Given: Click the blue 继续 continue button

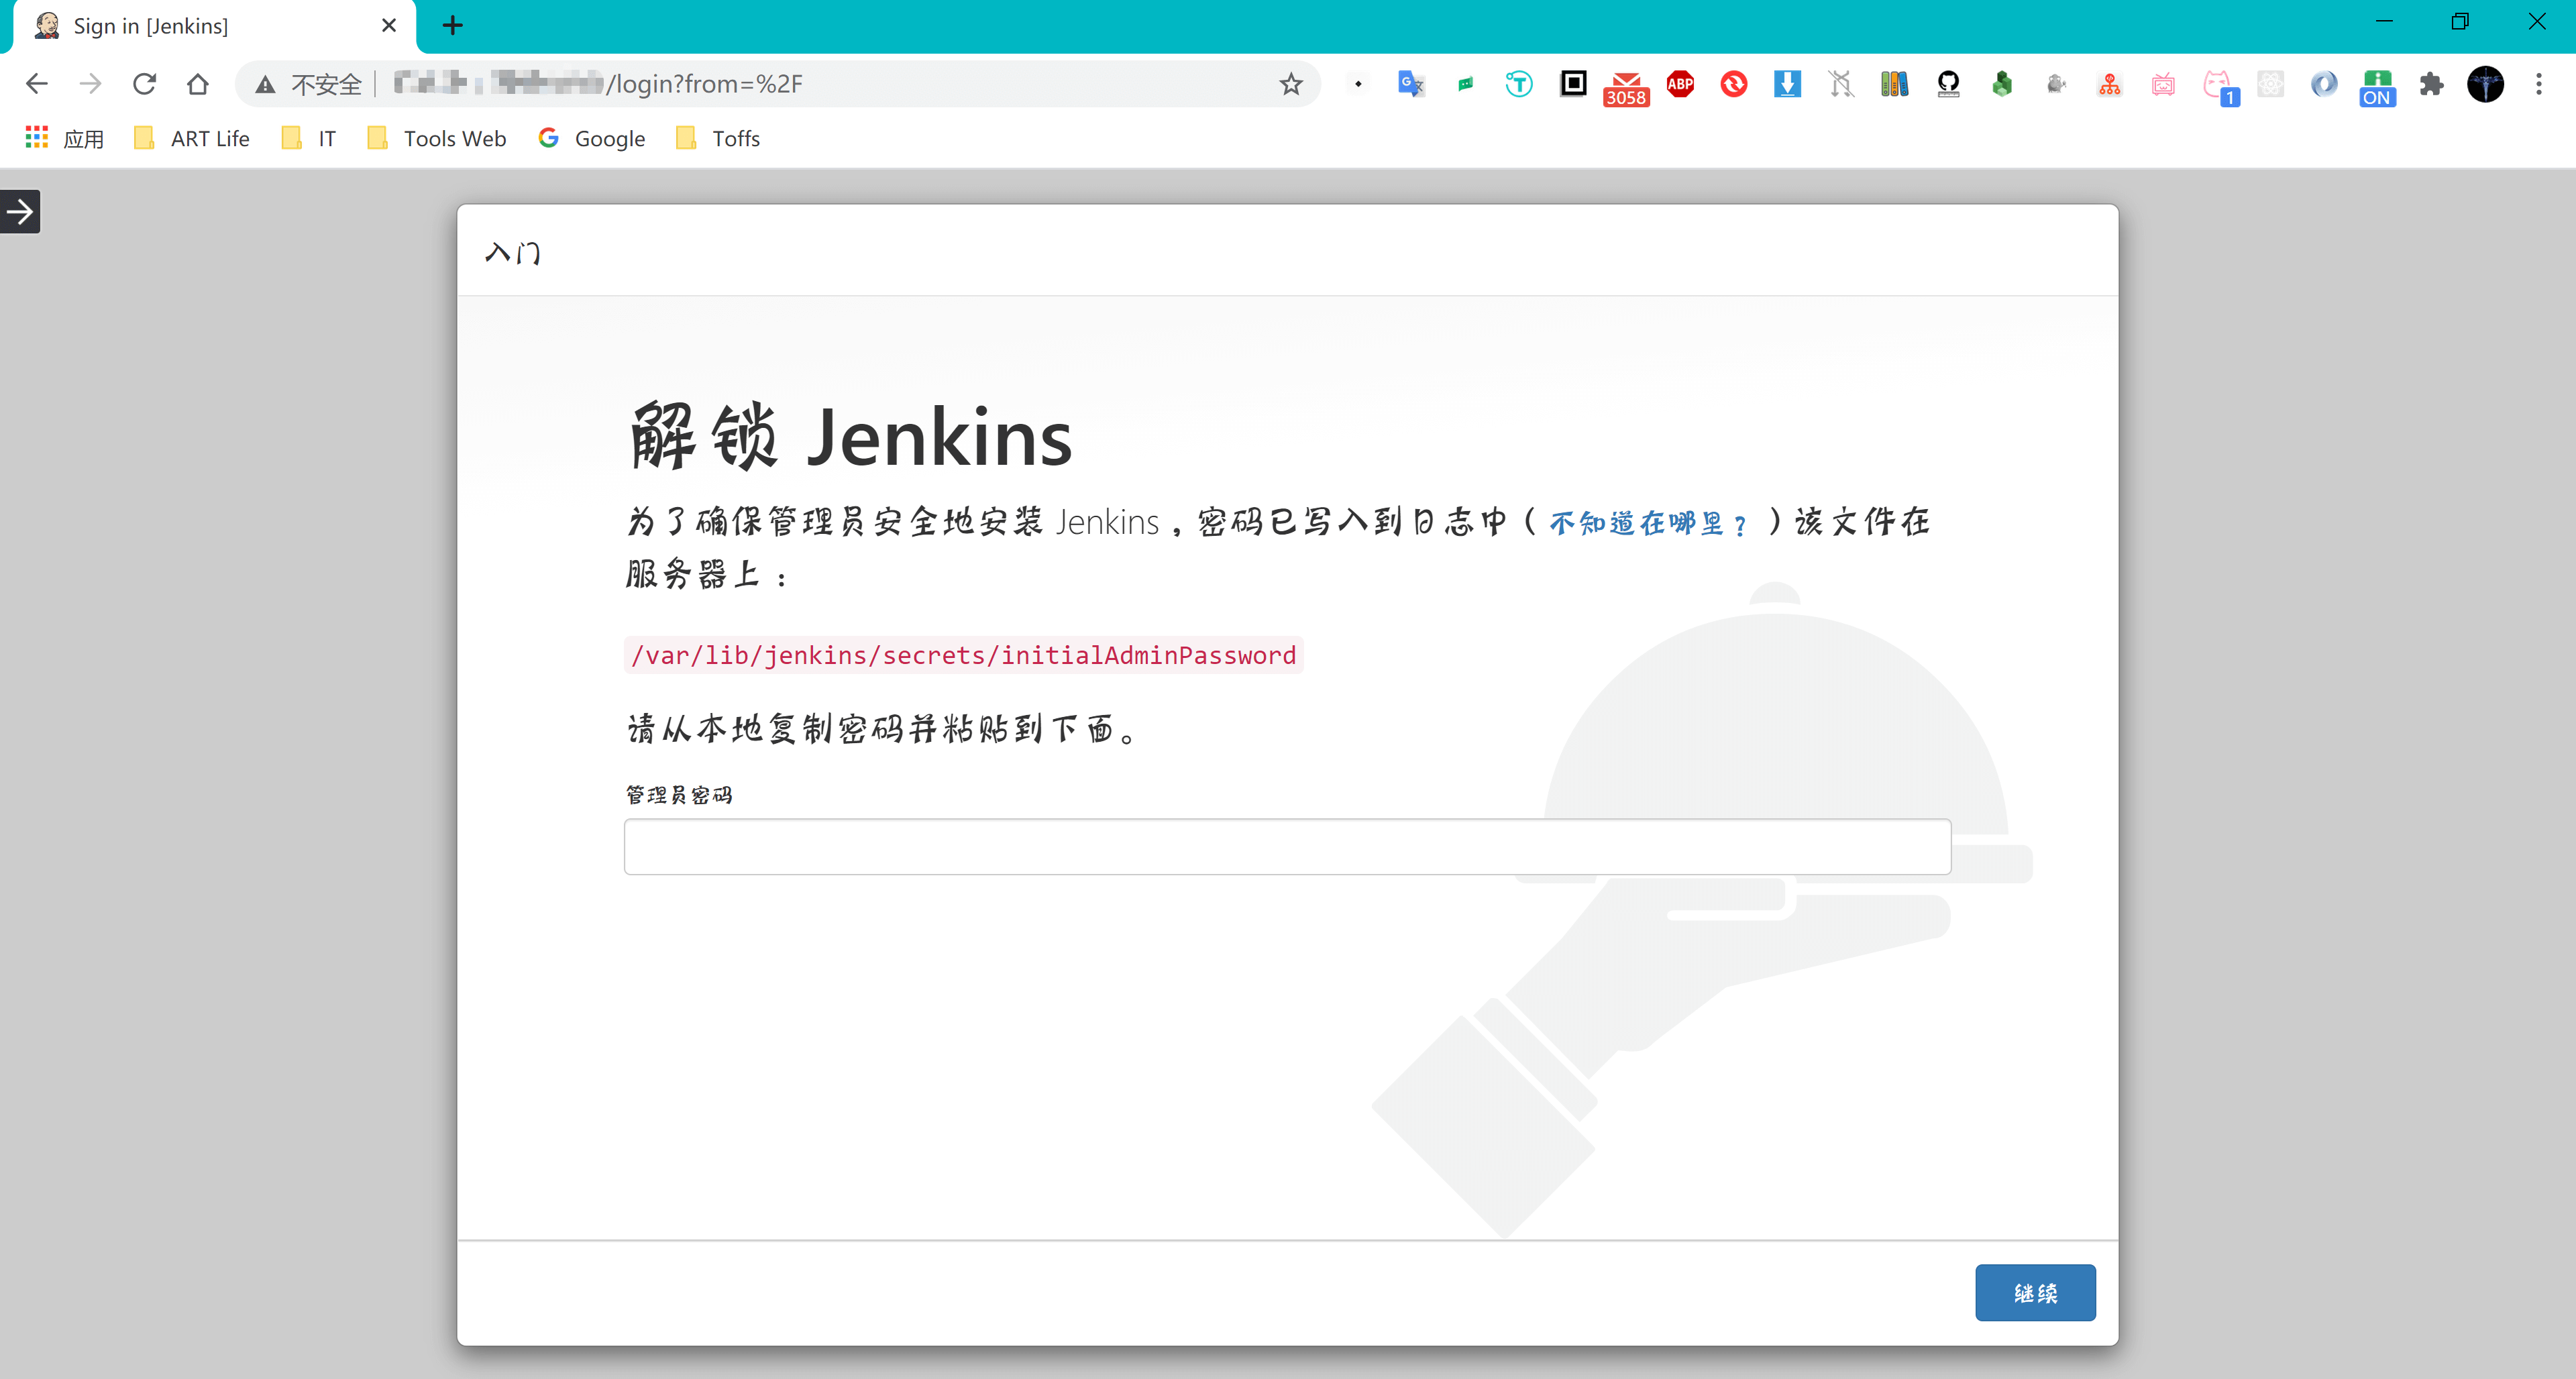Looking at the screenshot, I should pos(2034,1292).
